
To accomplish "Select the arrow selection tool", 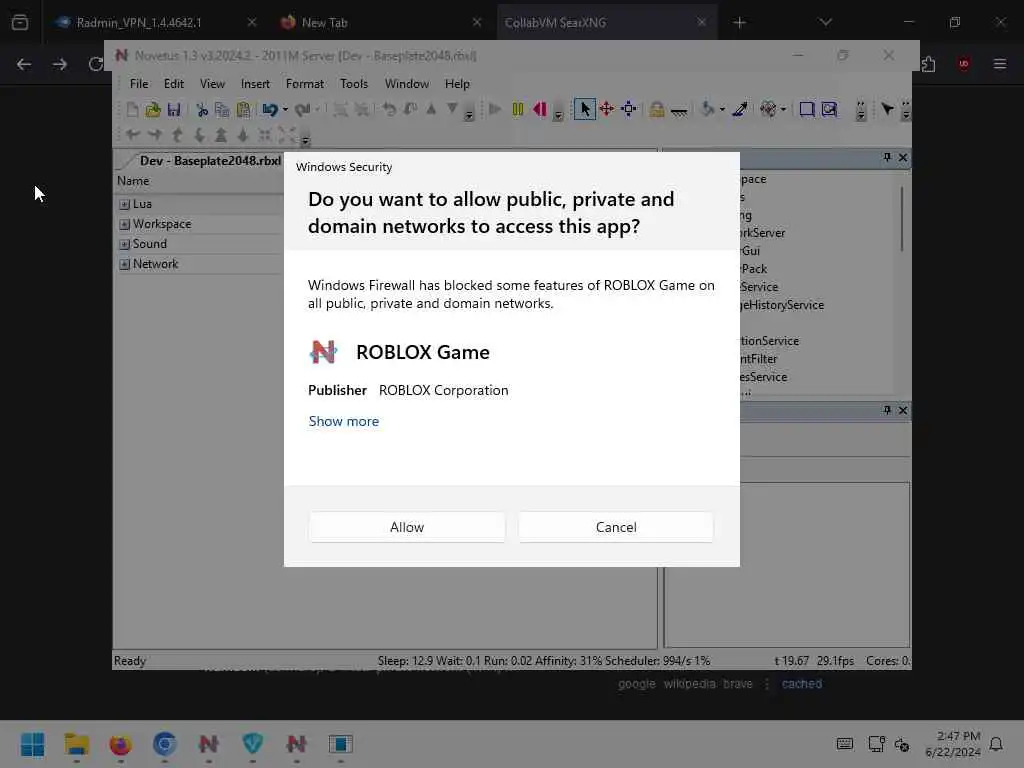I will (x=584, y=109).
